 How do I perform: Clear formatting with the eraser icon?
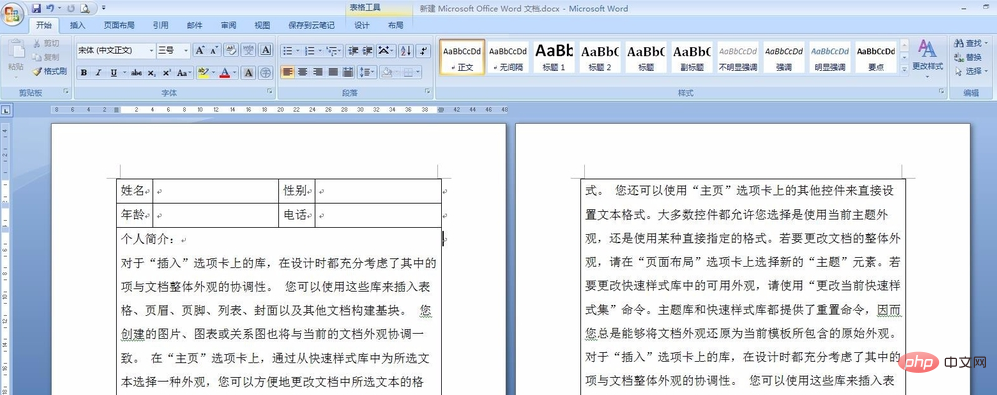click(231, 50)
